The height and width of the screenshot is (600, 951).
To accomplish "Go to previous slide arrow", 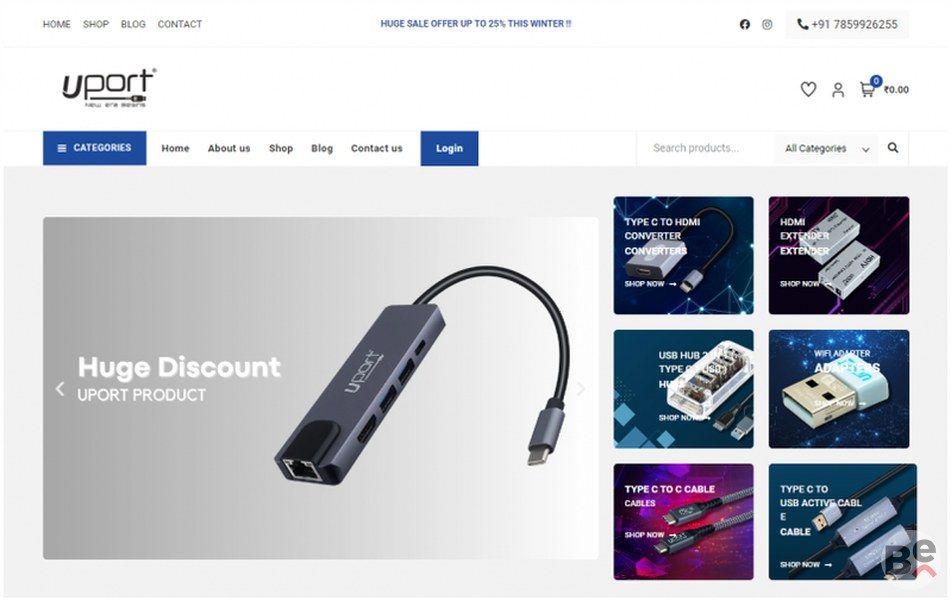I will click(x=59, y=388).
